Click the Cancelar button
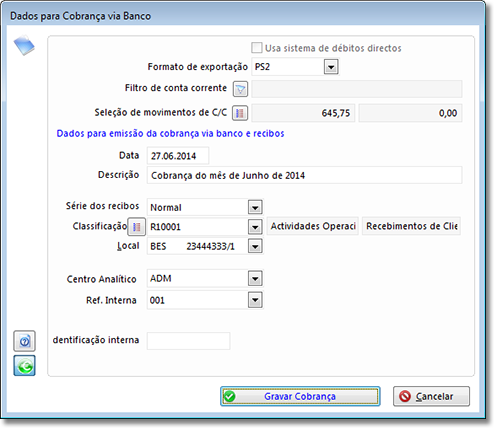This screenshot has width=496, height=431. pos(431,396)
